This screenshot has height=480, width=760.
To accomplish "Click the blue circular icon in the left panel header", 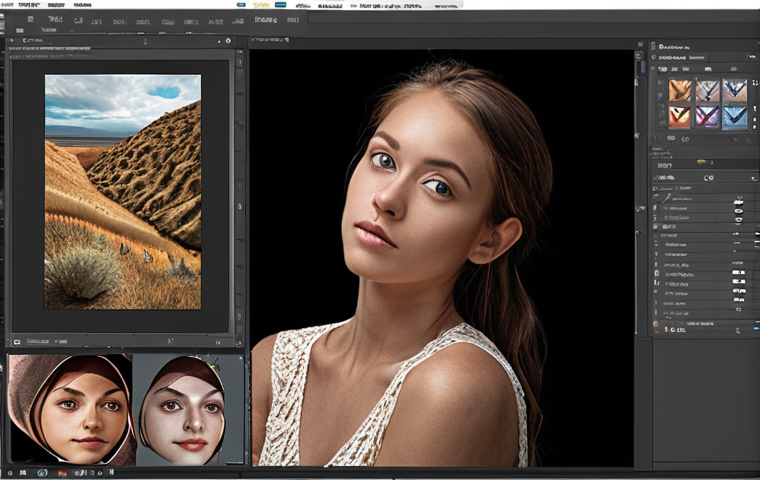I will pos(228,41).
